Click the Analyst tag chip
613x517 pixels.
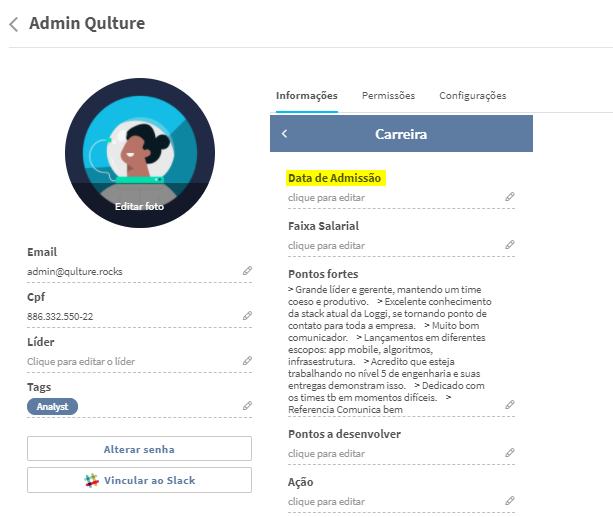[52, 407]
